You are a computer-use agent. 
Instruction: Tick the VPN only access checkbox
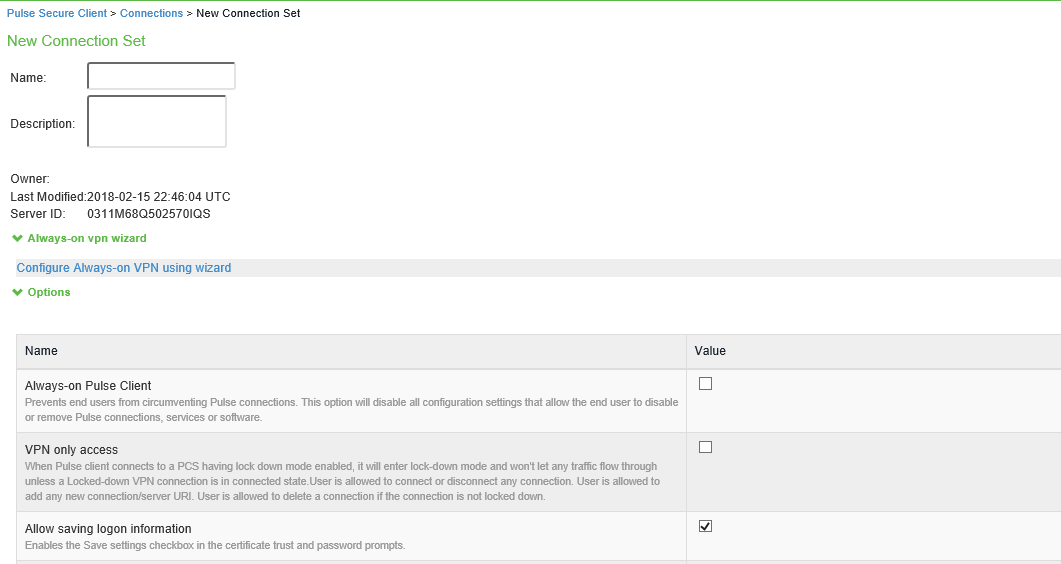click(705, 448)
